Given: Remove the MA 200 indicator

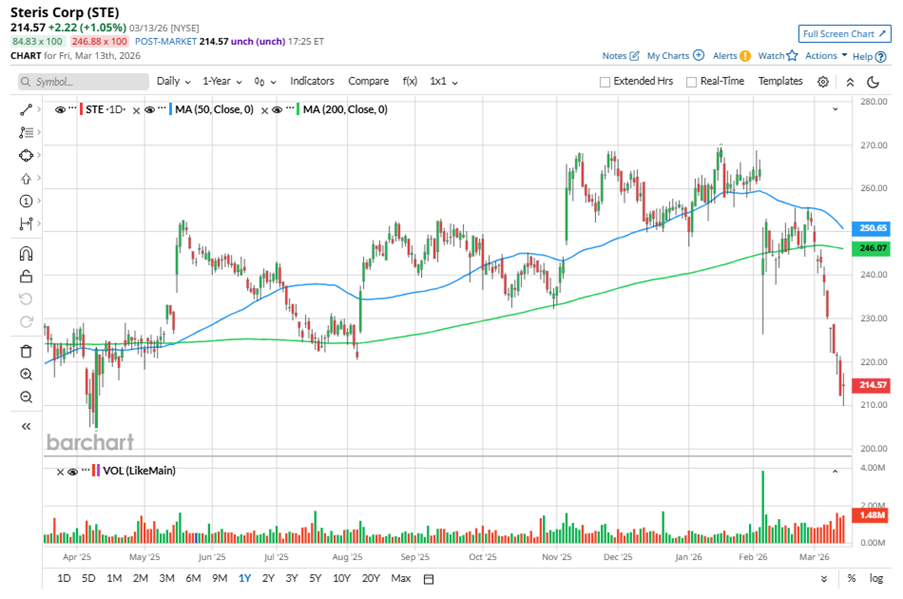Looking at the screenshot, I should click(264, 111).
